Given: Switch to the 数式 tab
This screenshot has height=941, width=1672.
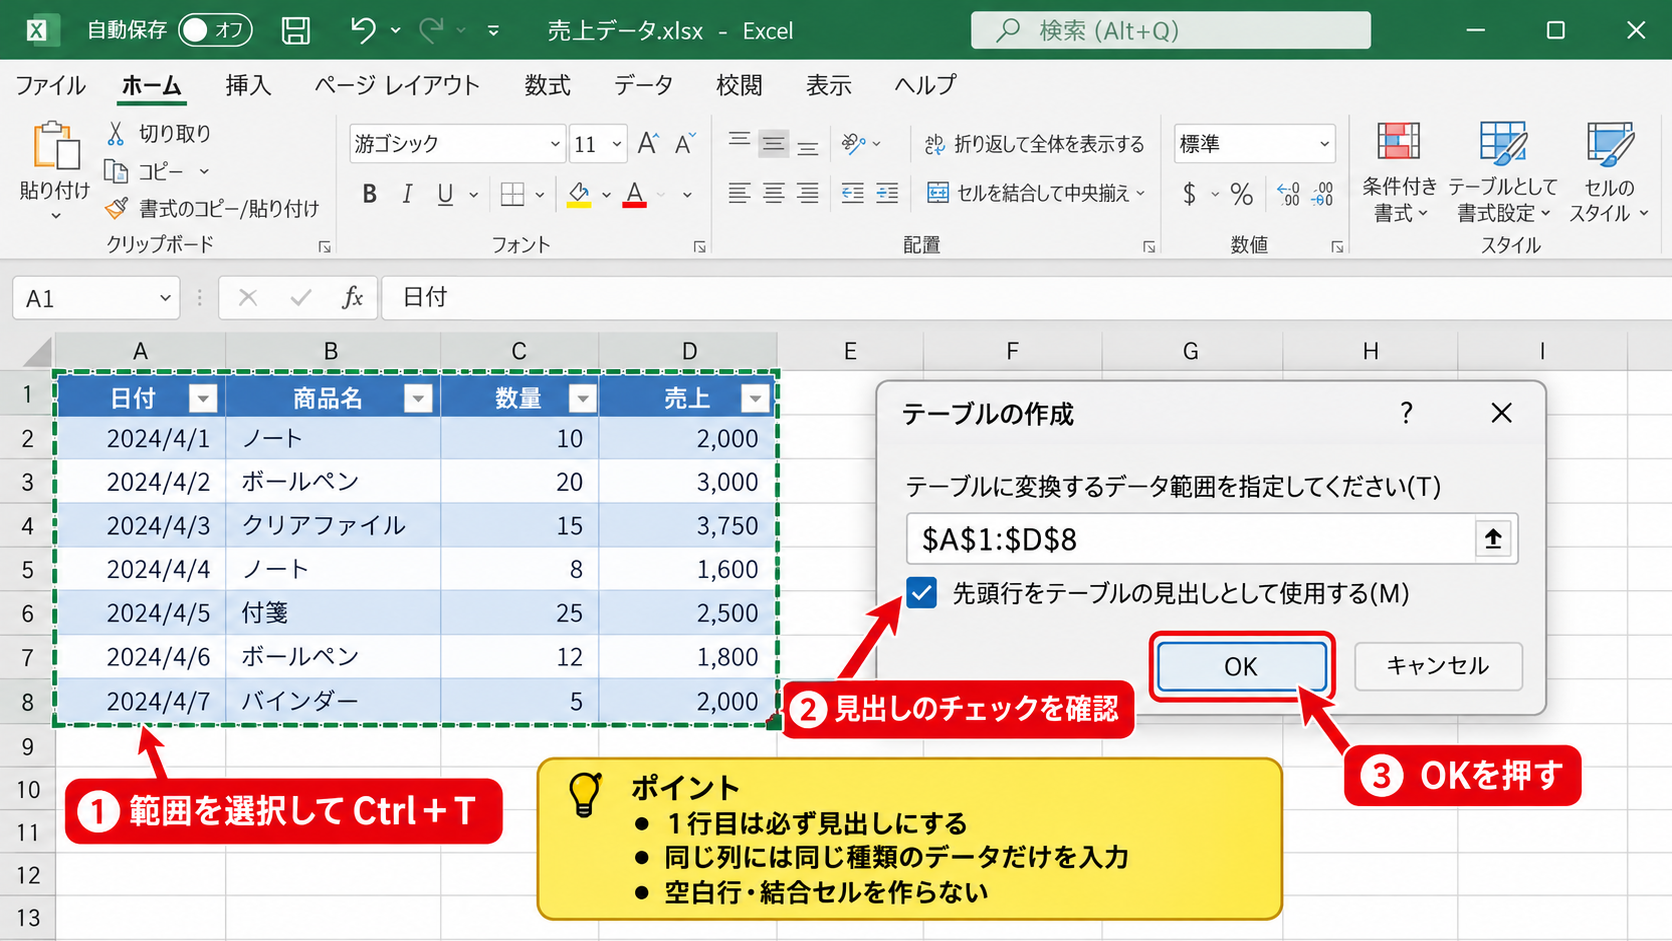Looking at the screenshot, I should [x=548, y=85].
